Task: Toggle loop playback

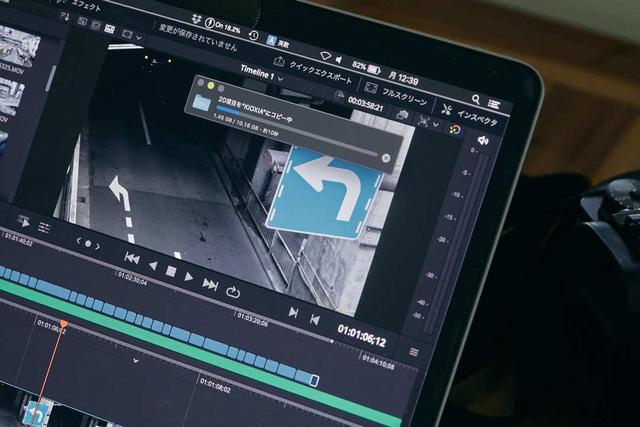Action: tap(233, 291)
